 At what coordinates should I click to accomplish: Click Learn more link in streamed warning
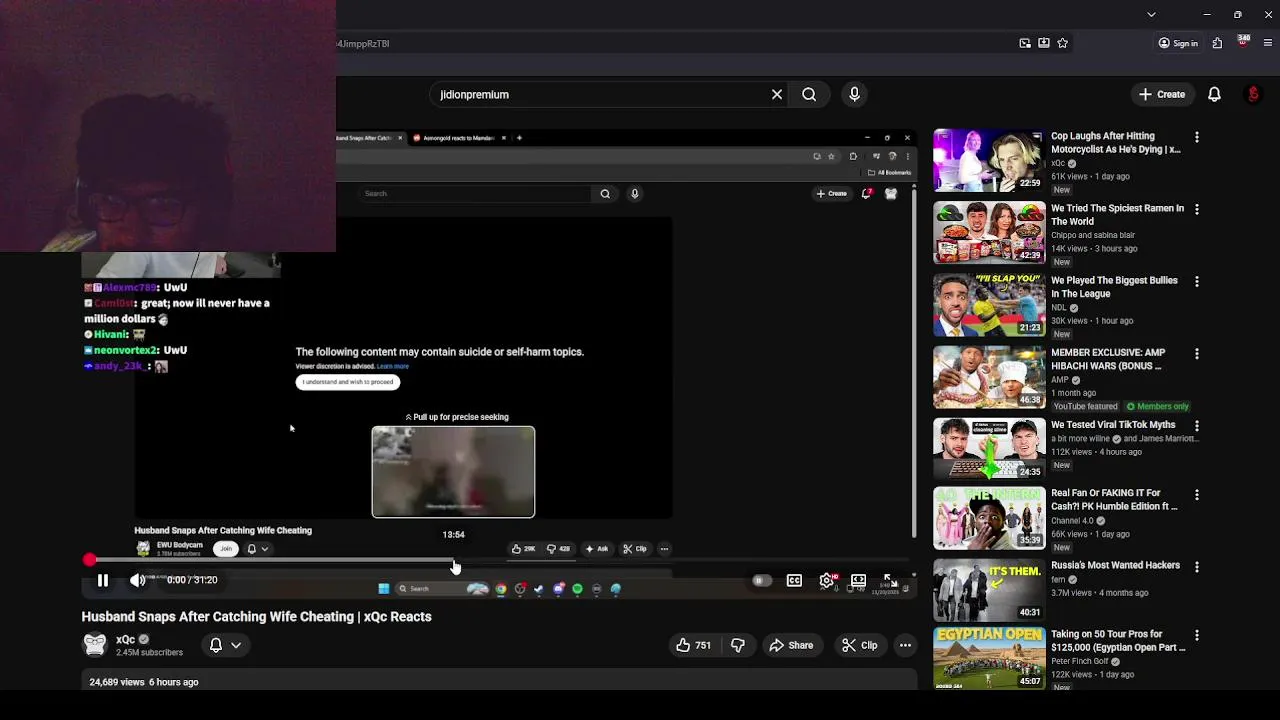[393, 366]
